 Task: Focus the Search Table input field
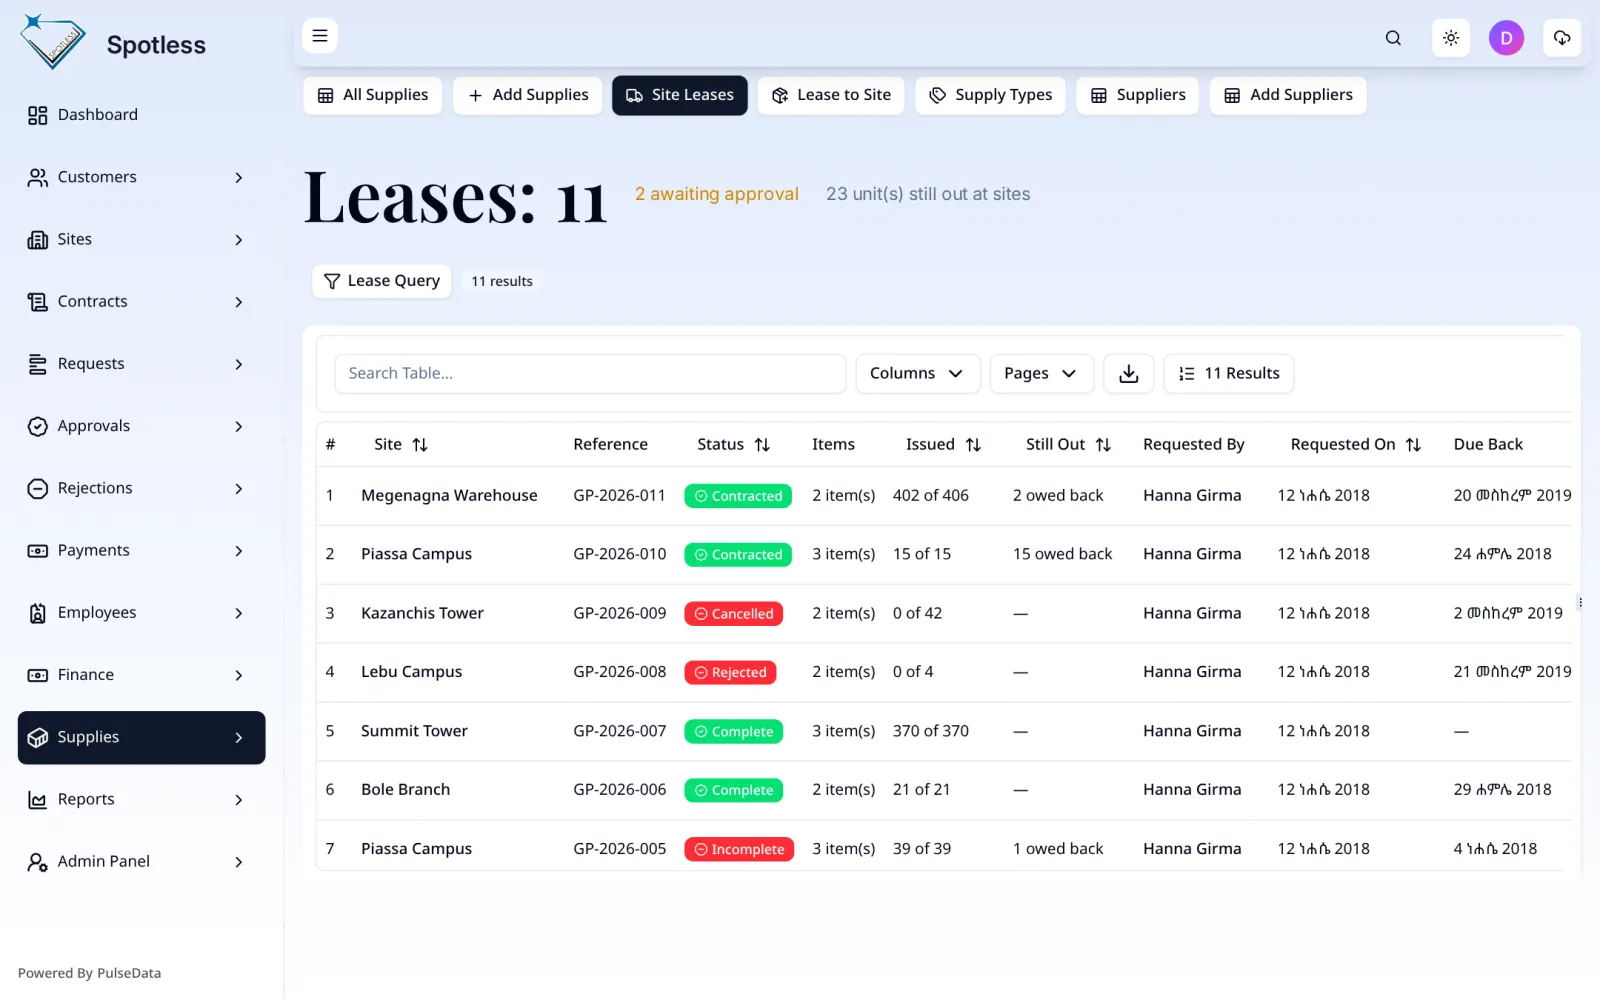[x=590, y=373]
